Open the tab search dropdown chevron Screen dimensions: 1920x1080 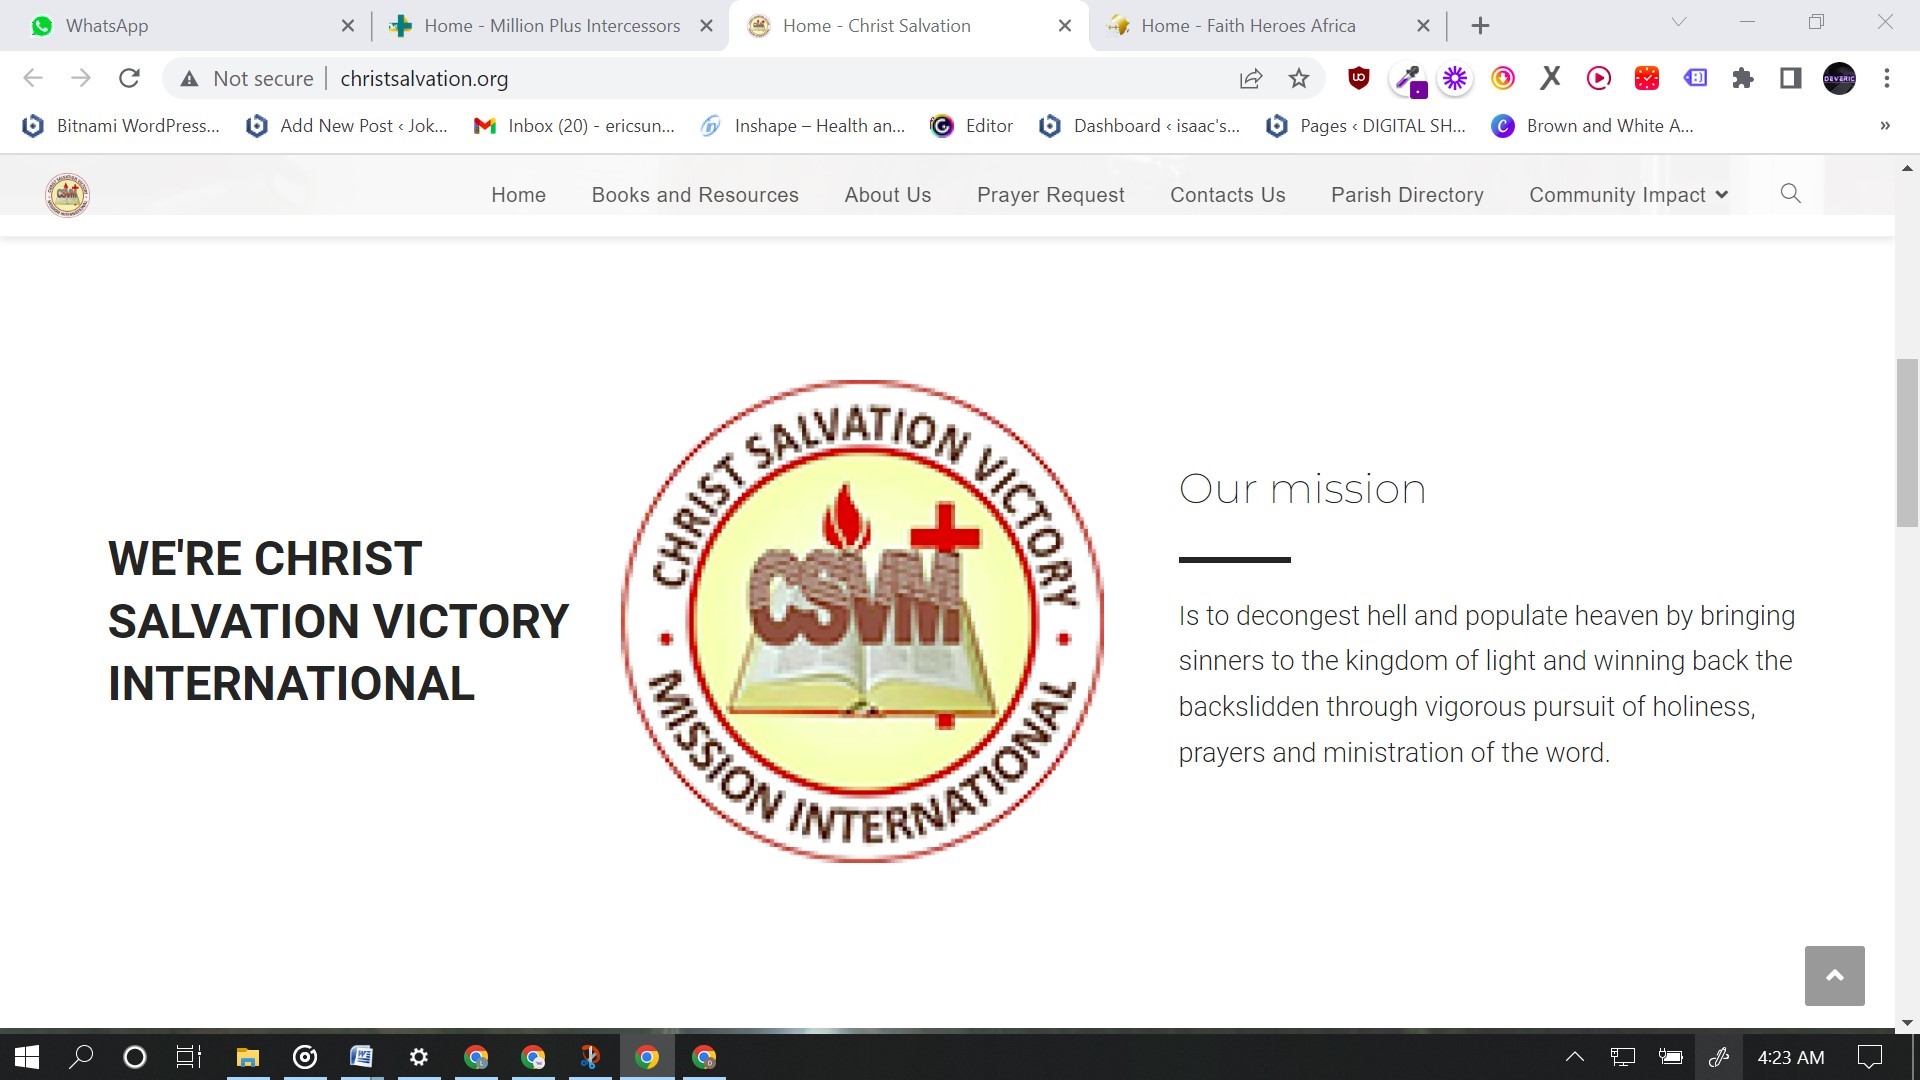[x=1679, y=22]
